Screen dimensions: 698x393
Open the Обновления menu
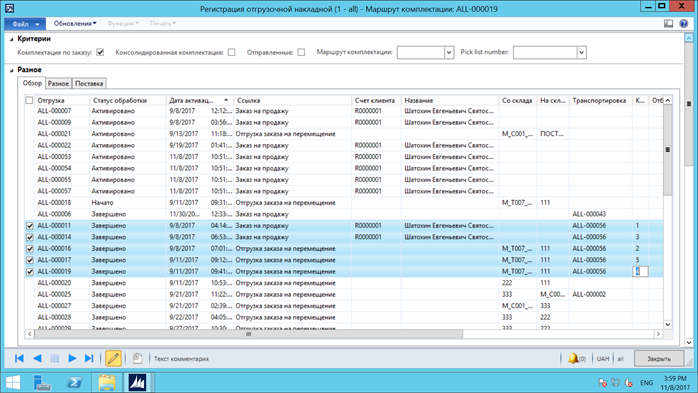point(75,24)
